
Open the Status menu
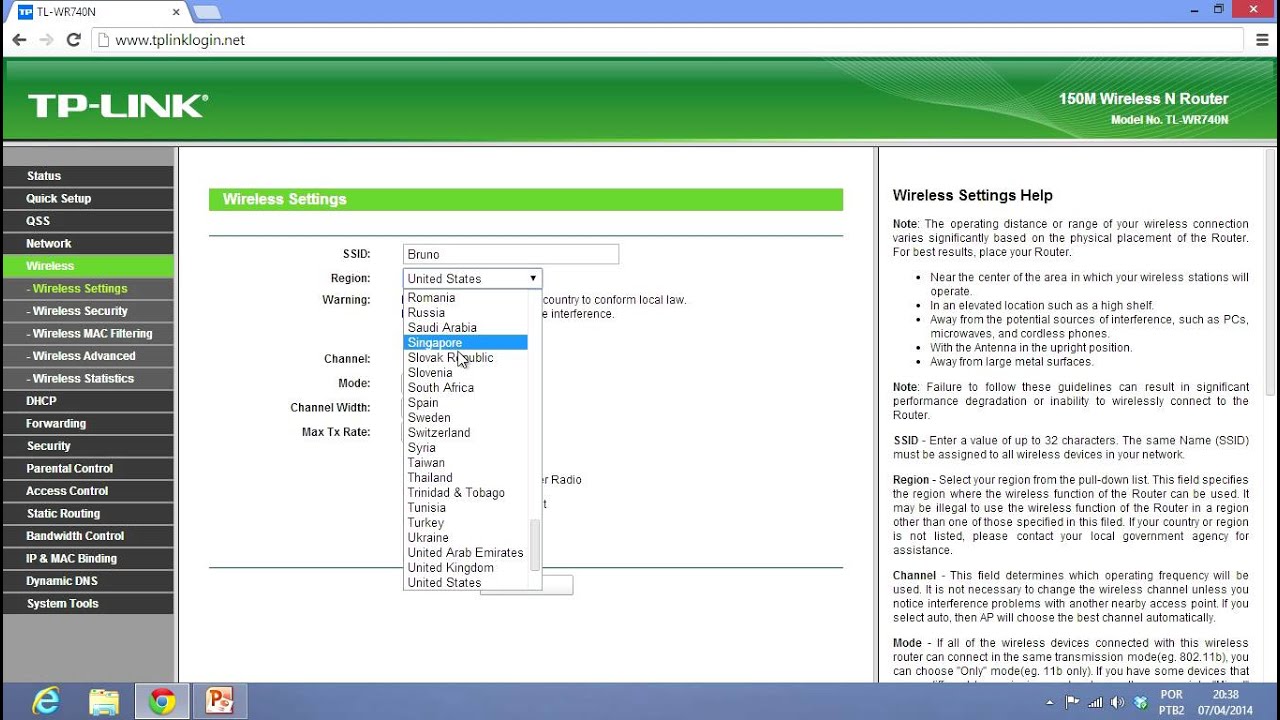(x=88, y=176)
